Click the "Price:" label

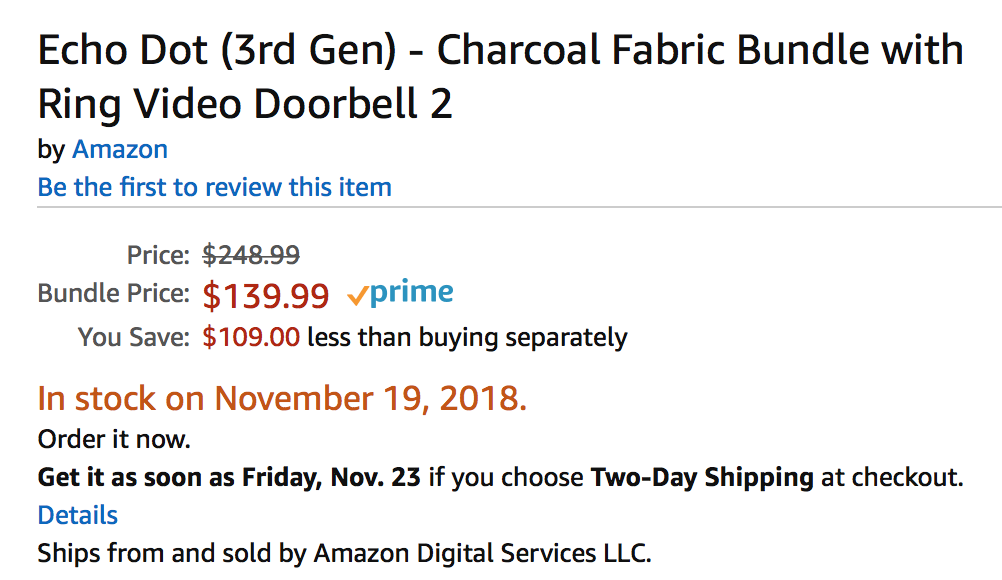coord(158,256)
